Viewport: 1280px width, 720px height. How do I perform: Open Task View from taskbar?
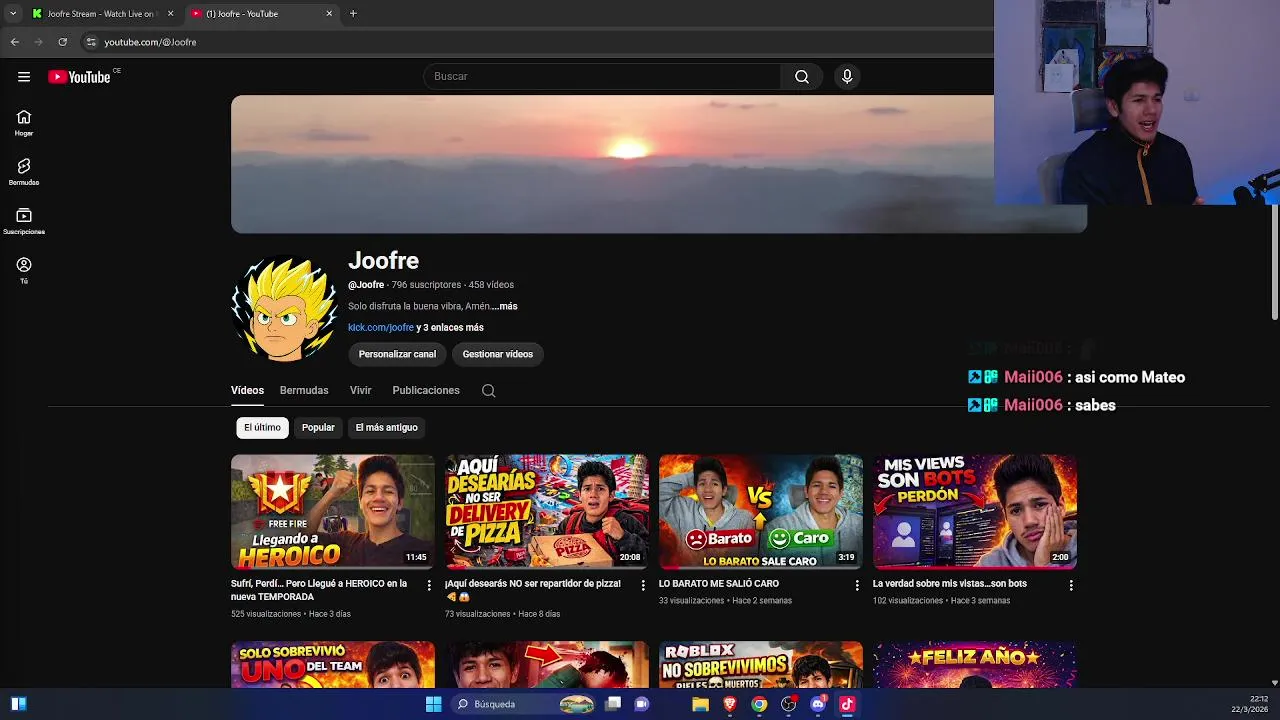coord(613,704)
